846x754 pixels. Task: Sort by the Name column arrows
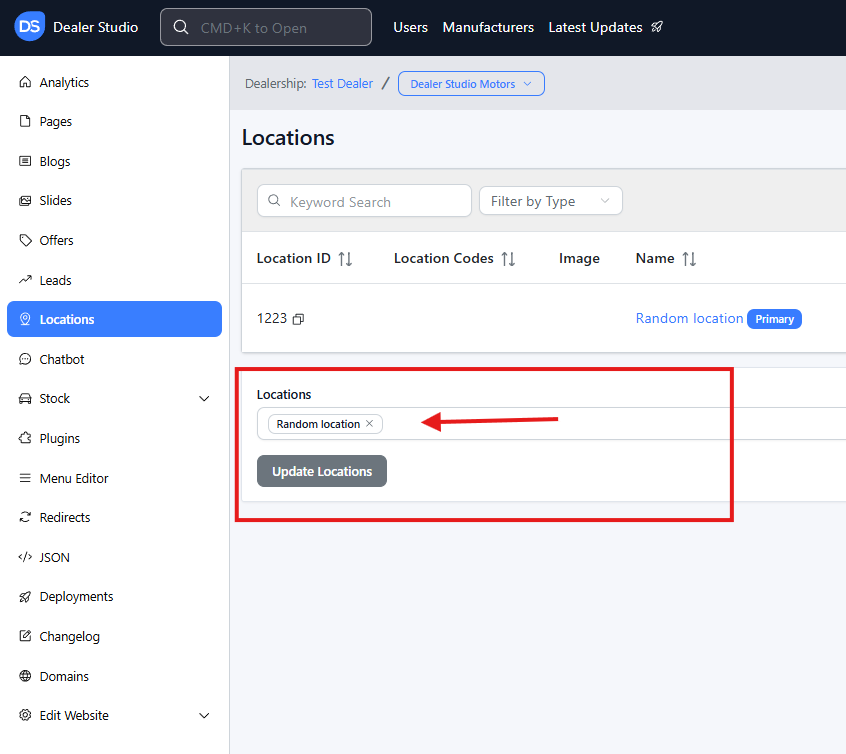tap(689, 259)
